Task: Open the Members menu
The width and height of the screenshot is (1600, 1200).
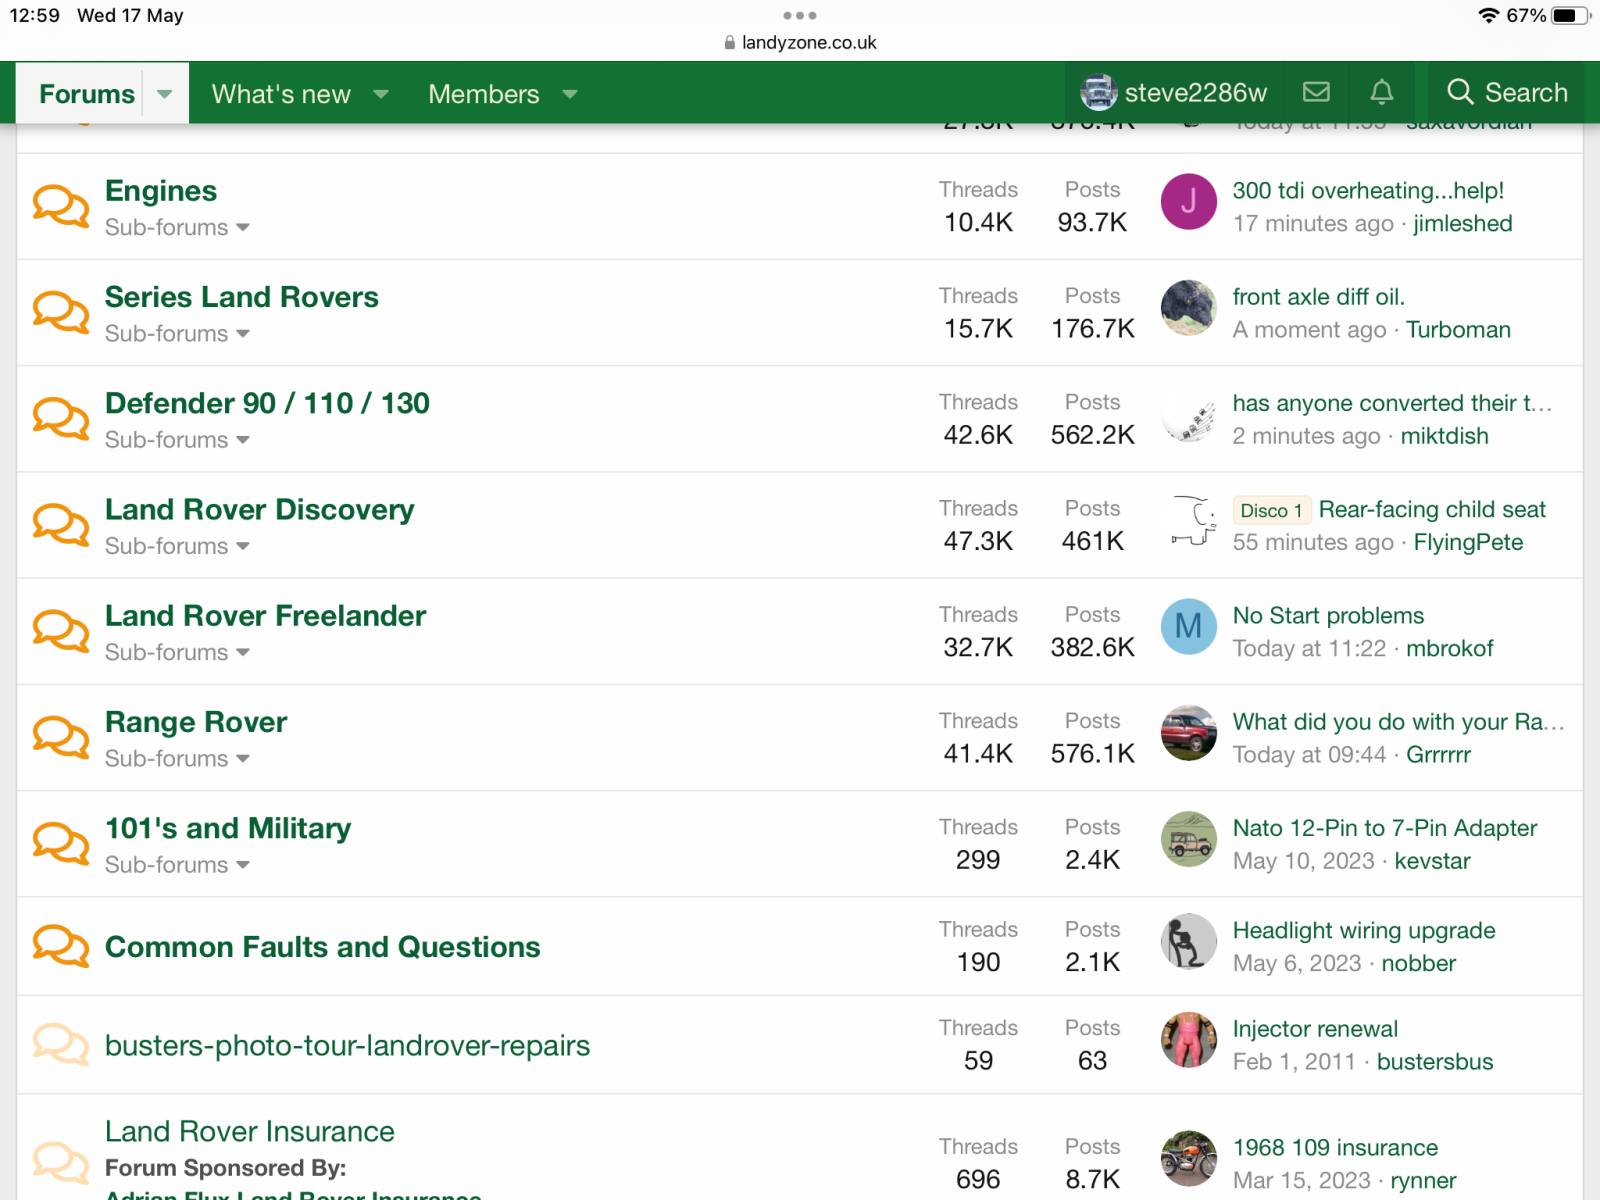Action: (484, 94)
